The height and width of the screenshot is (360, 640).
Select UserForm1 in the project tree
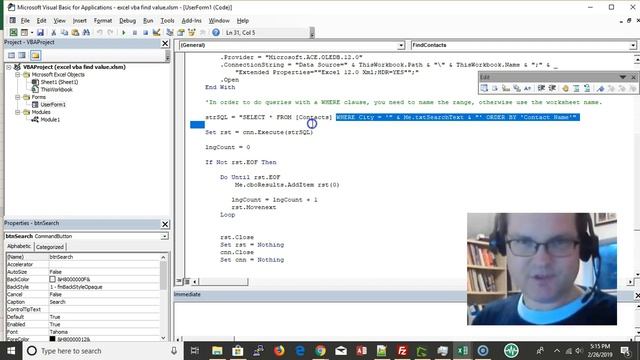pyautogui.click(x=53, y=104)
